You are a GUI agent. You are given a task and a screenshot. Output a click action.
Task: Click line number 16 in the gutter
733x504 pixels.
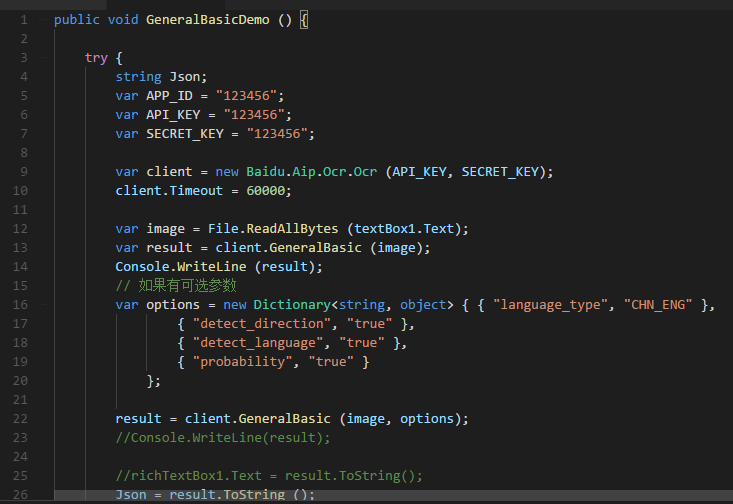point(22,304)
